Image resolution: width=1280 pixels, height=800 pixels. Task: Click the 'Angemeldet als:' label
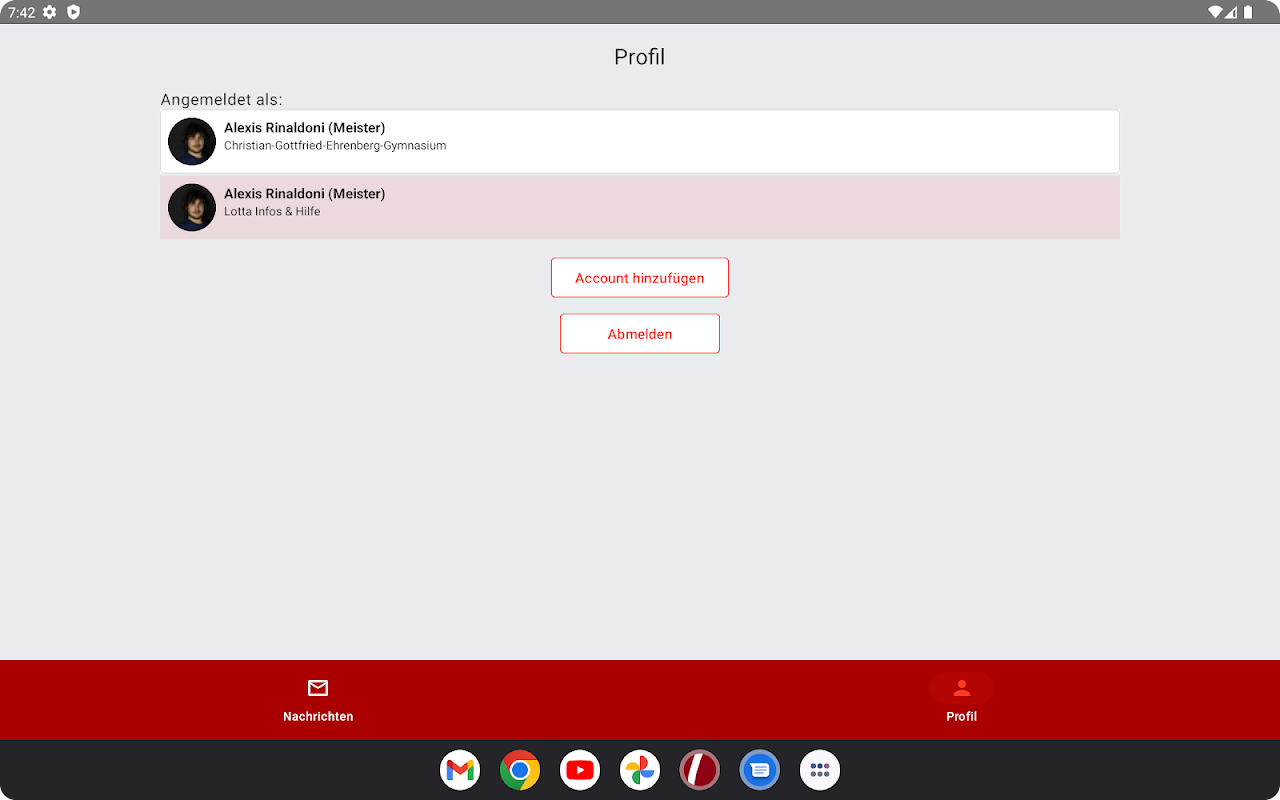[x=222, y=100]
